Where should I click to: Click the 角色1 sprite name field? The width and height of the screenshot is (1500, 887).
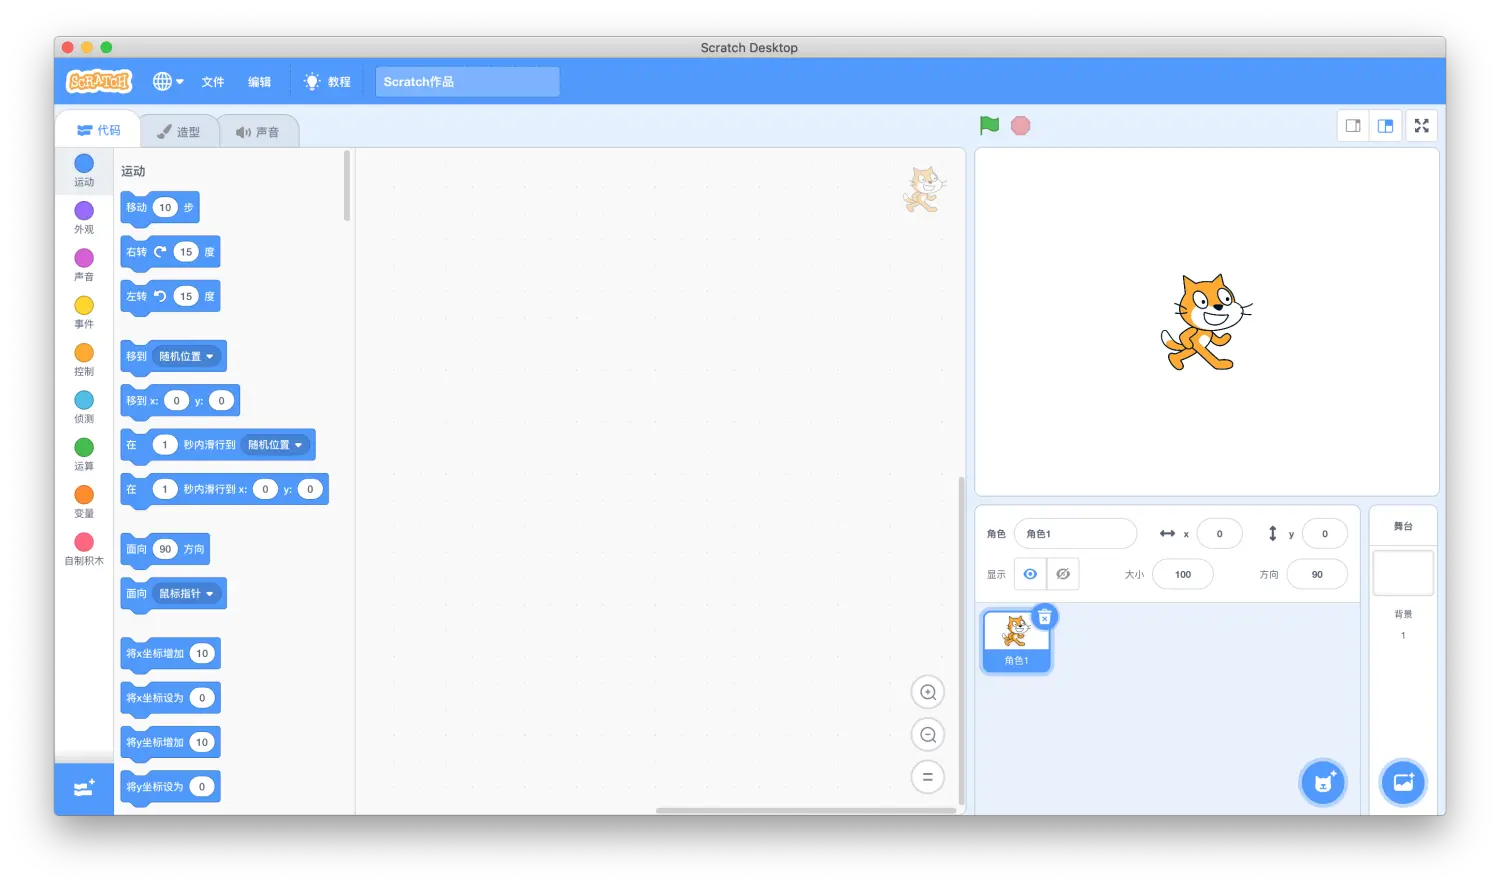(x=1075, y=534)
